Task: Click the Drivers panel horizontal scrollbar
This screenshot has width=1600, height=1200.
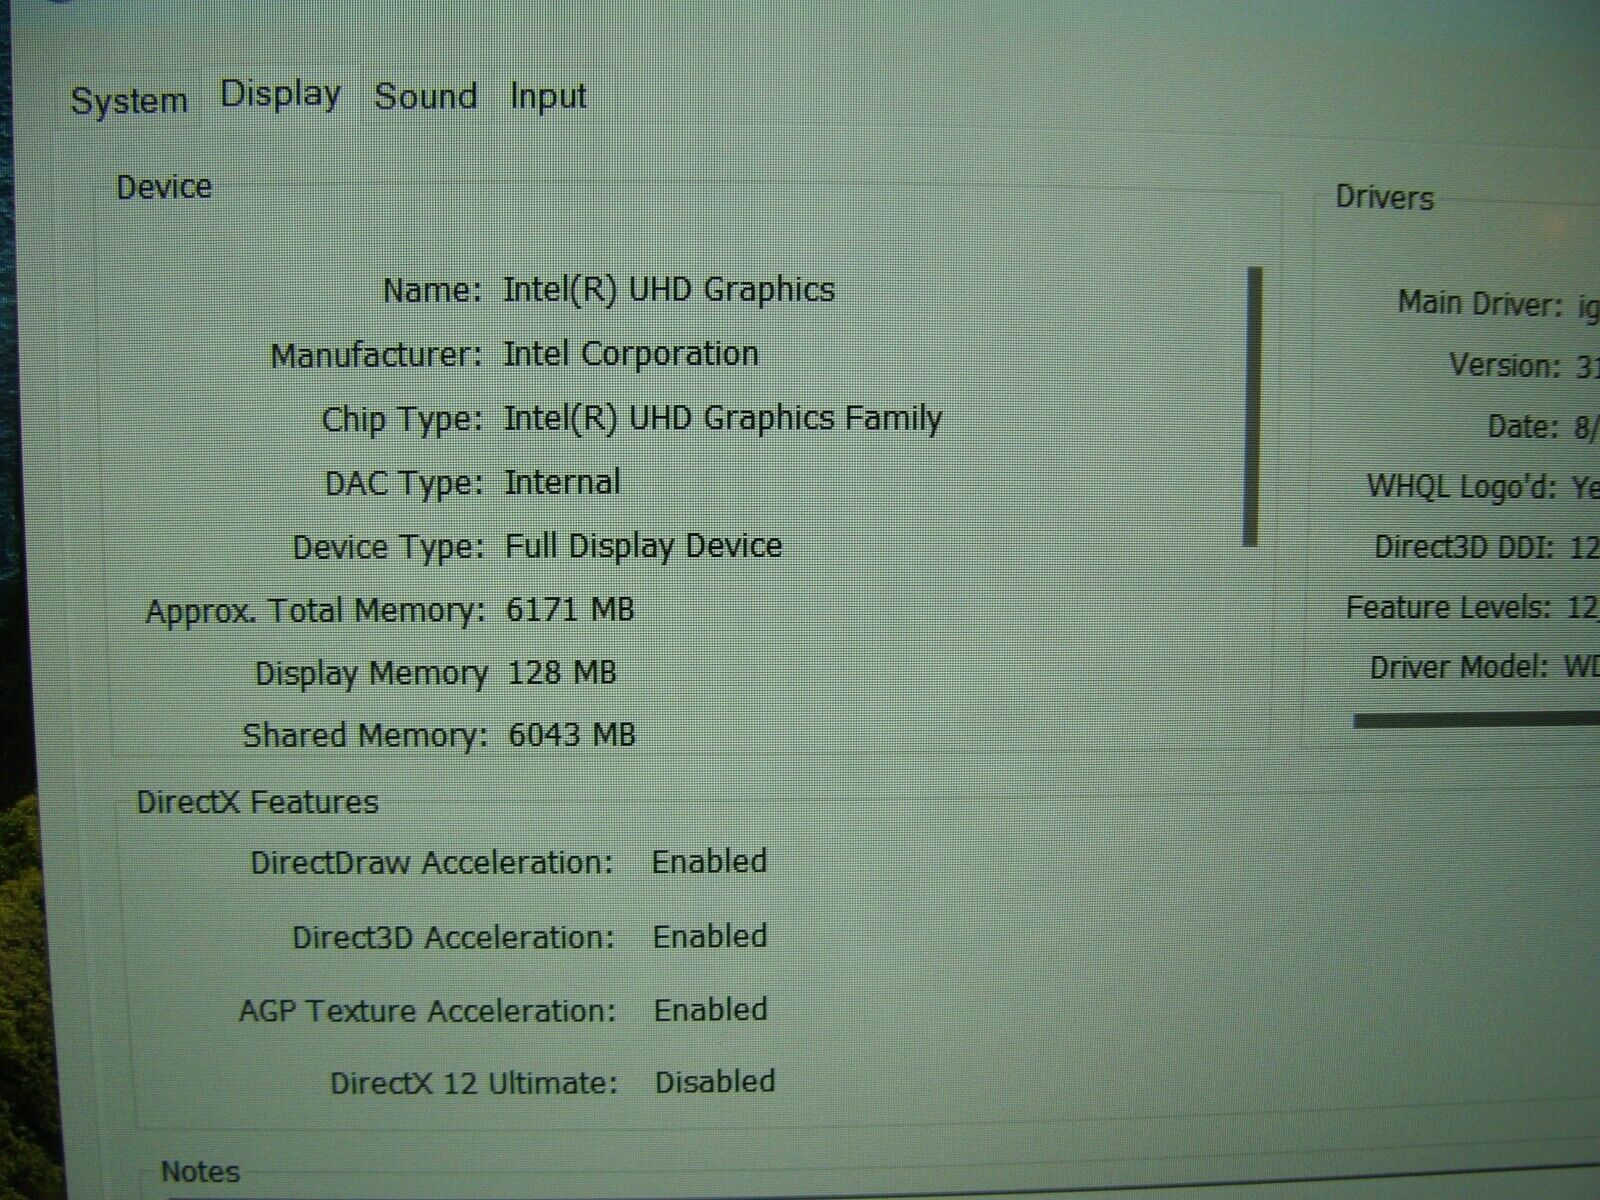Action: click(x=1476, y=721)
